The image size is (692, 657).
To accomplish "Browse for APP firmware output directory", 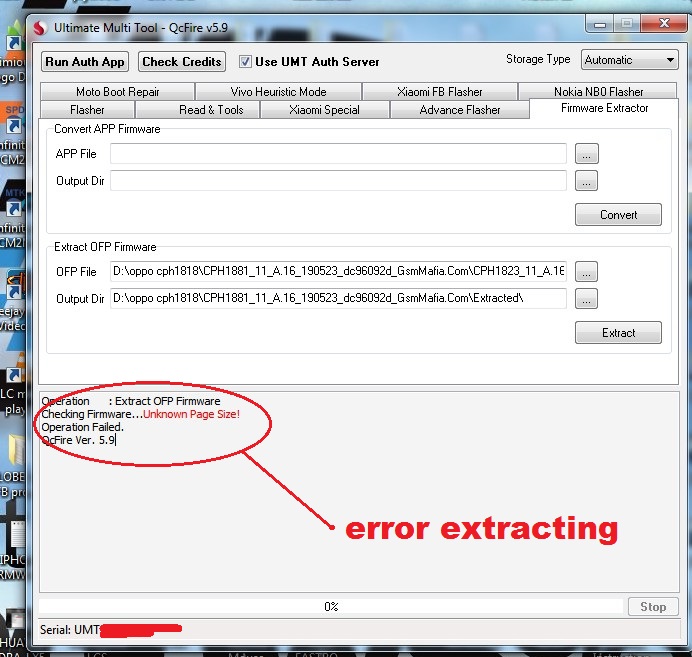I will [586, 180].
